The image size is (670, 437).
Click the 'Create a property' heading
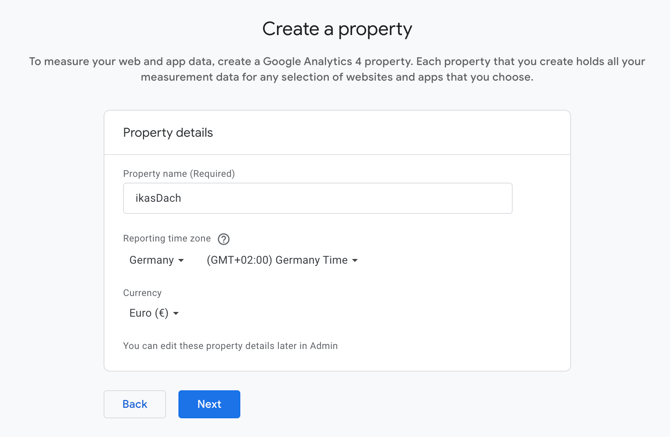(337, 29)
